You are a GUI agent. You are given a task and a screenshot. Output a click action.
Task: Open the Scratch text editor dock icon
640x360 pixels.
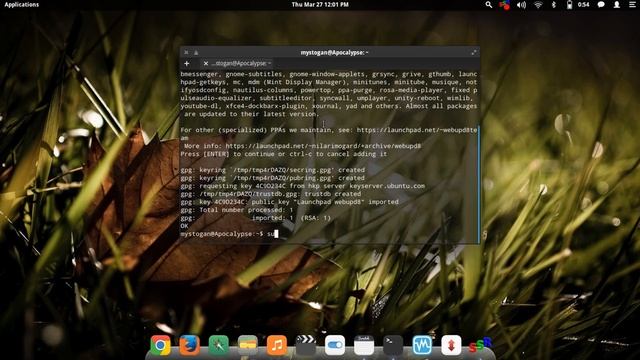pos(364,345)
